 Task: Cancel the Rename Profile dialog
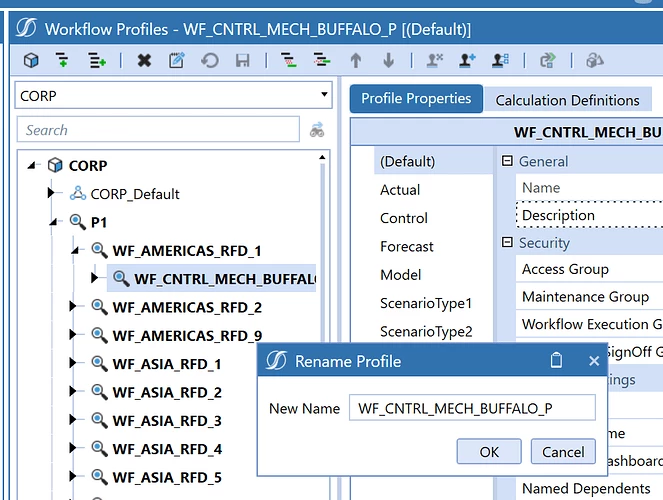coord(563,451)
